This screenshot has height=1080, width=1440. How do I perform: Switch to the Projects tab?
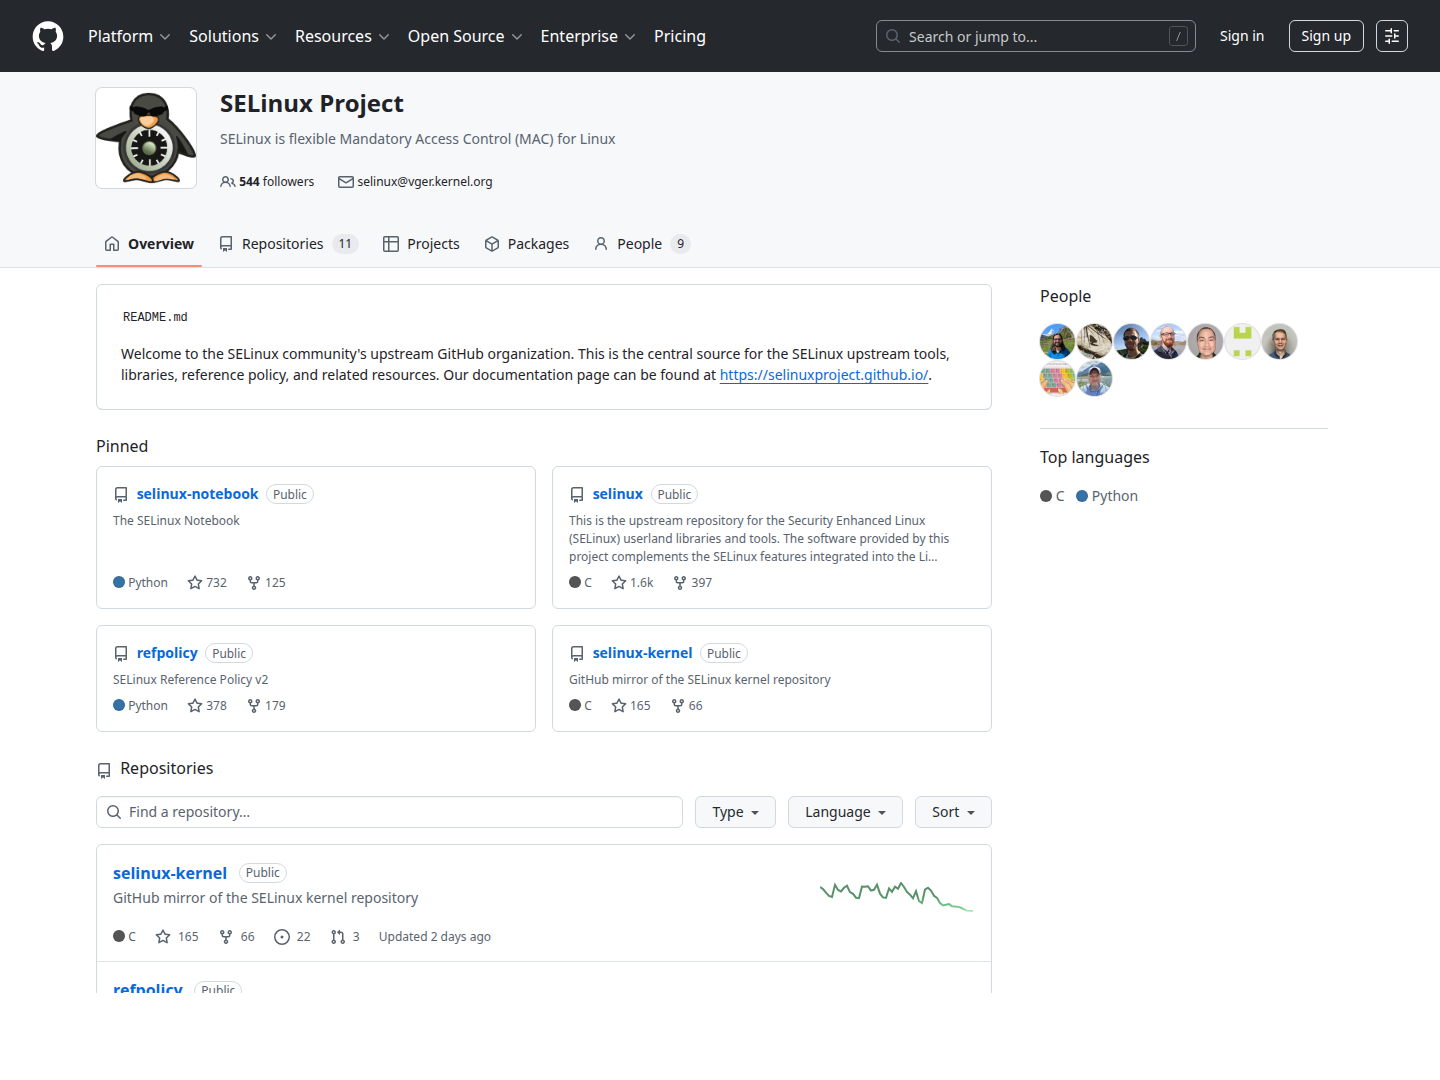421,244
